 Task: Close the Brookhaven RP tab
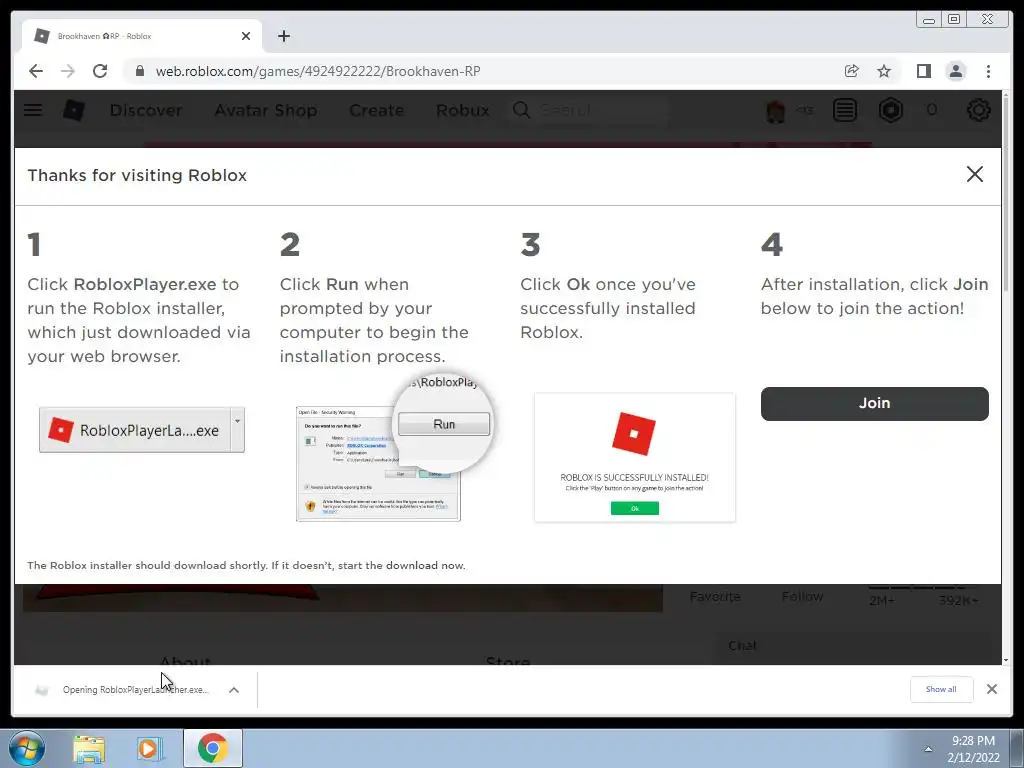click(x=246, y=36)
